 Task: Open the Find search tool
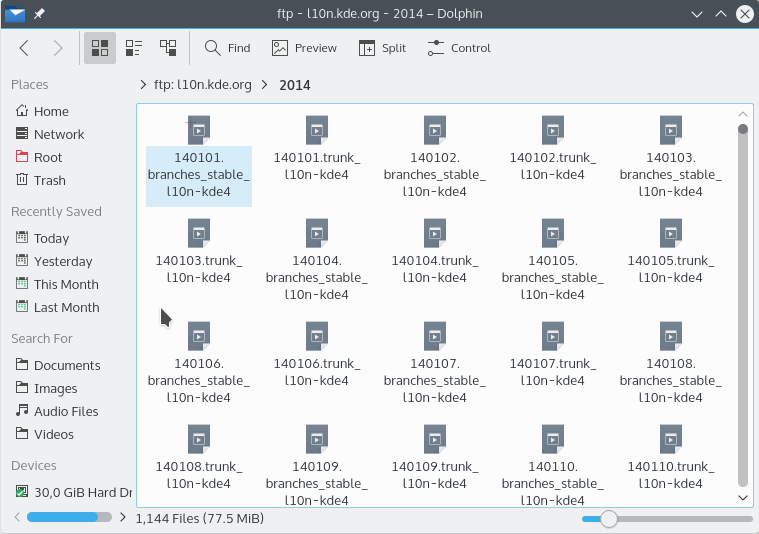(227, 48)
